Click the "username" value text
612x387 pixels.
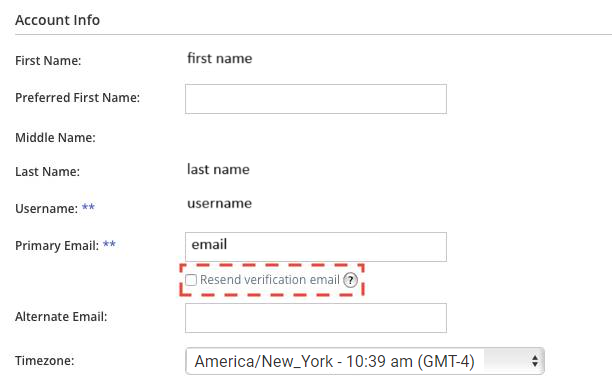click(219, 203)
